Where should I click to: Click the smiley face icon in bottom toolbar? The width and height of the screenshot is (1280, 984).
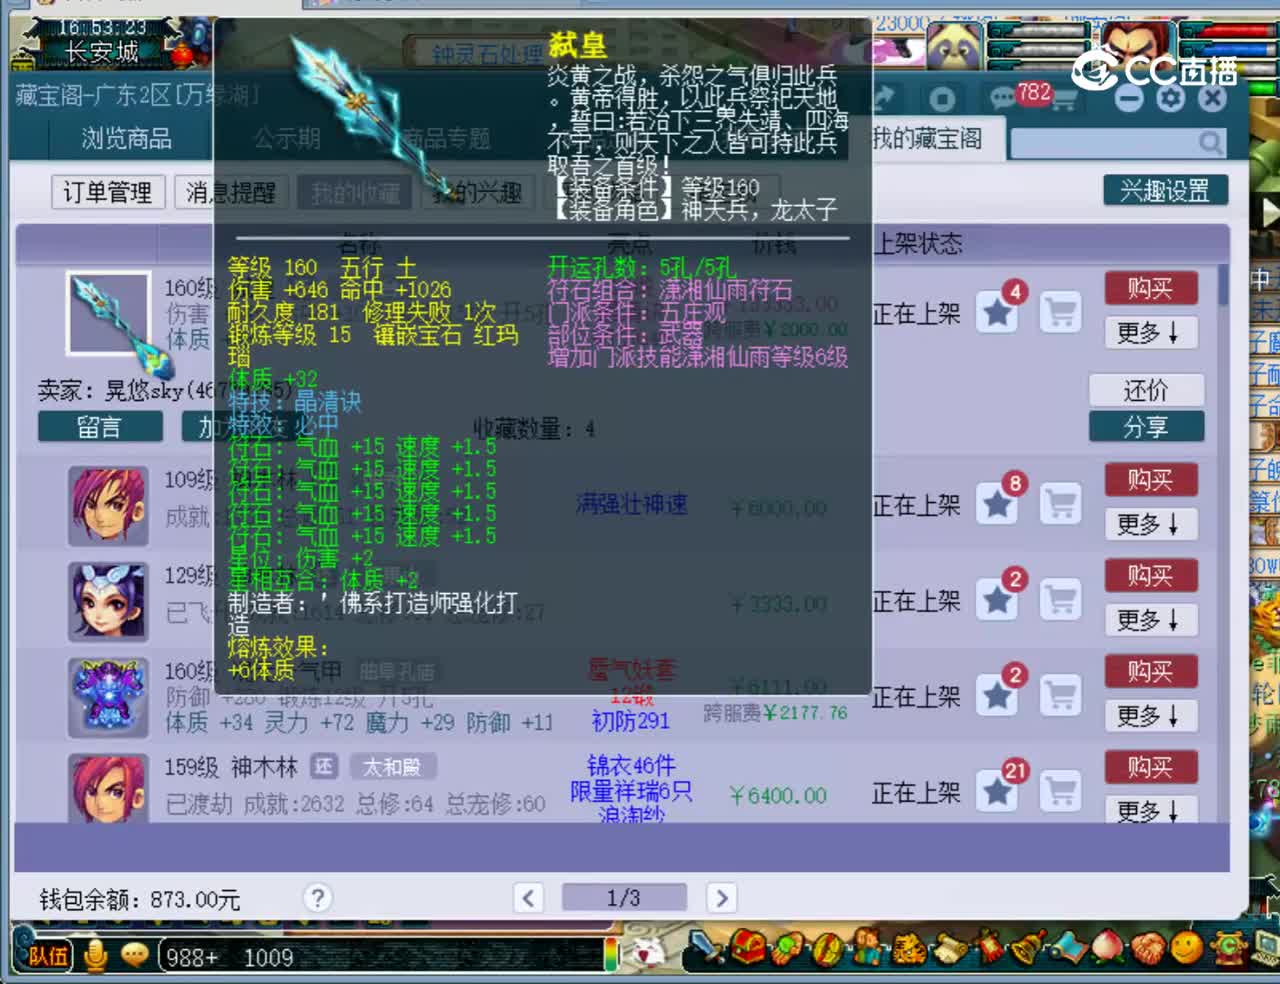point(1187,946)
